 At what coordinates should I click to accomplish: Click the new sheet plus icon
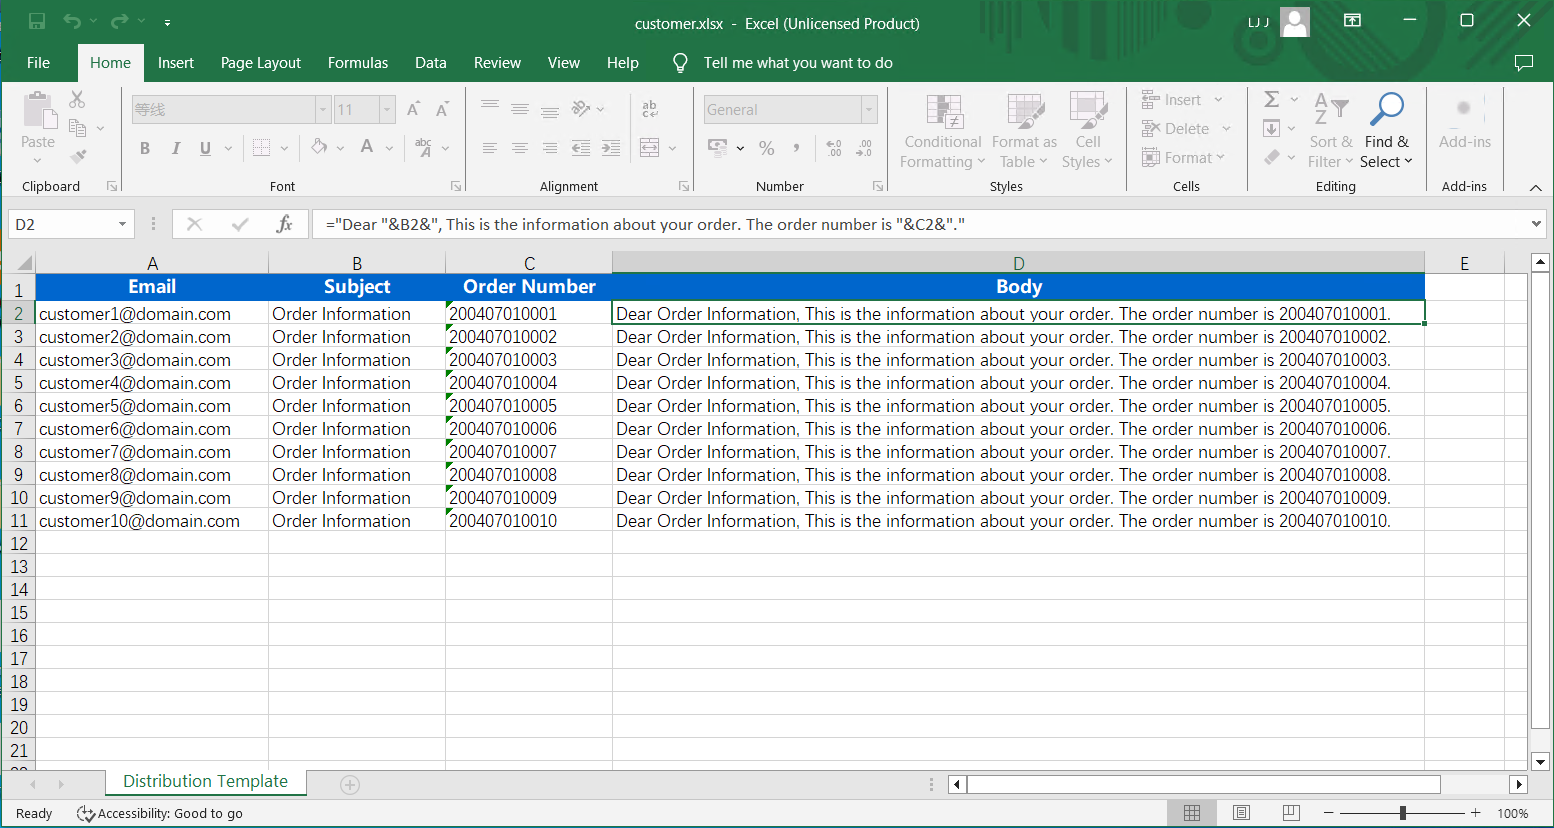[350, 785]
